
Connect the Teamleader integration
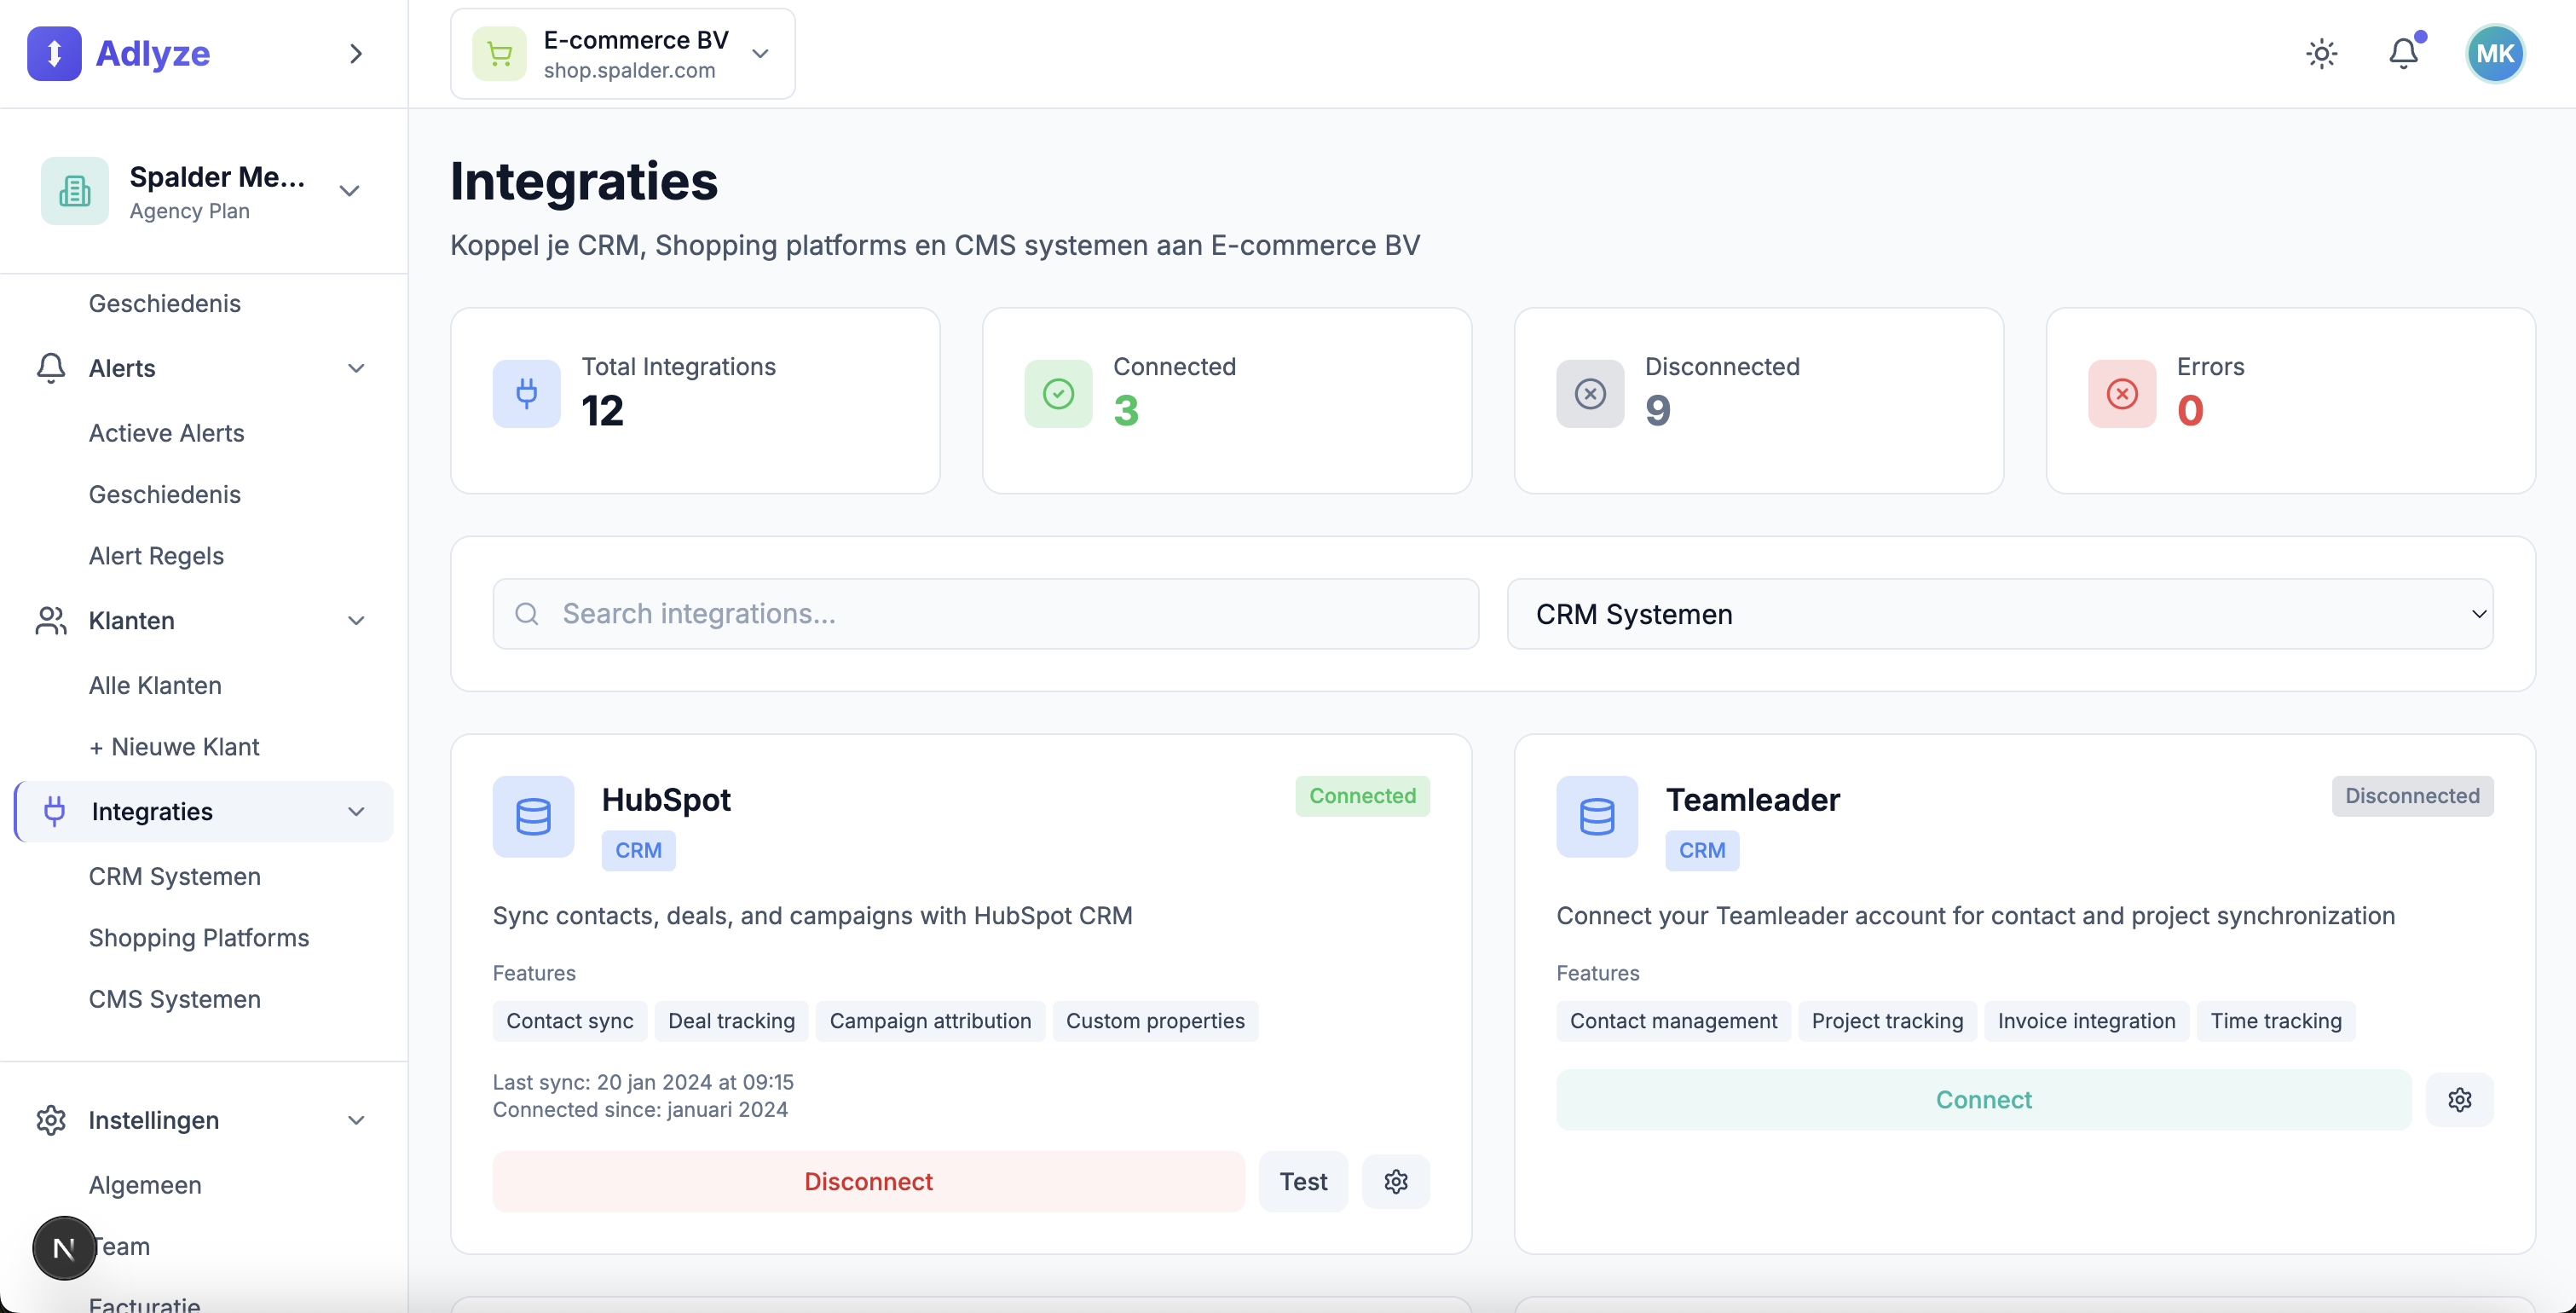pyautogui.click(x=1983, y=1099)
